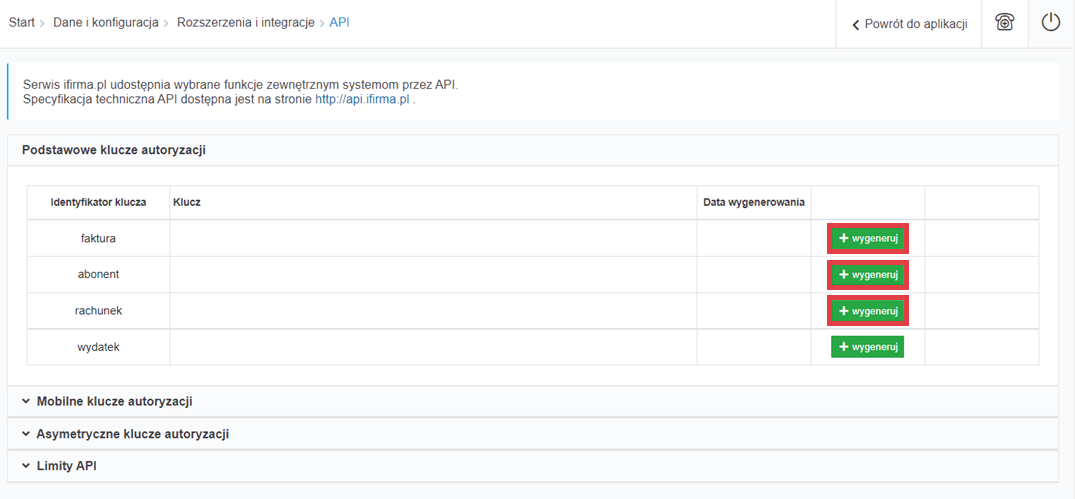Click the API breadcrumb item
Image resolution: width=1075 pixels, height=499 pixels.
click(339, 23)
